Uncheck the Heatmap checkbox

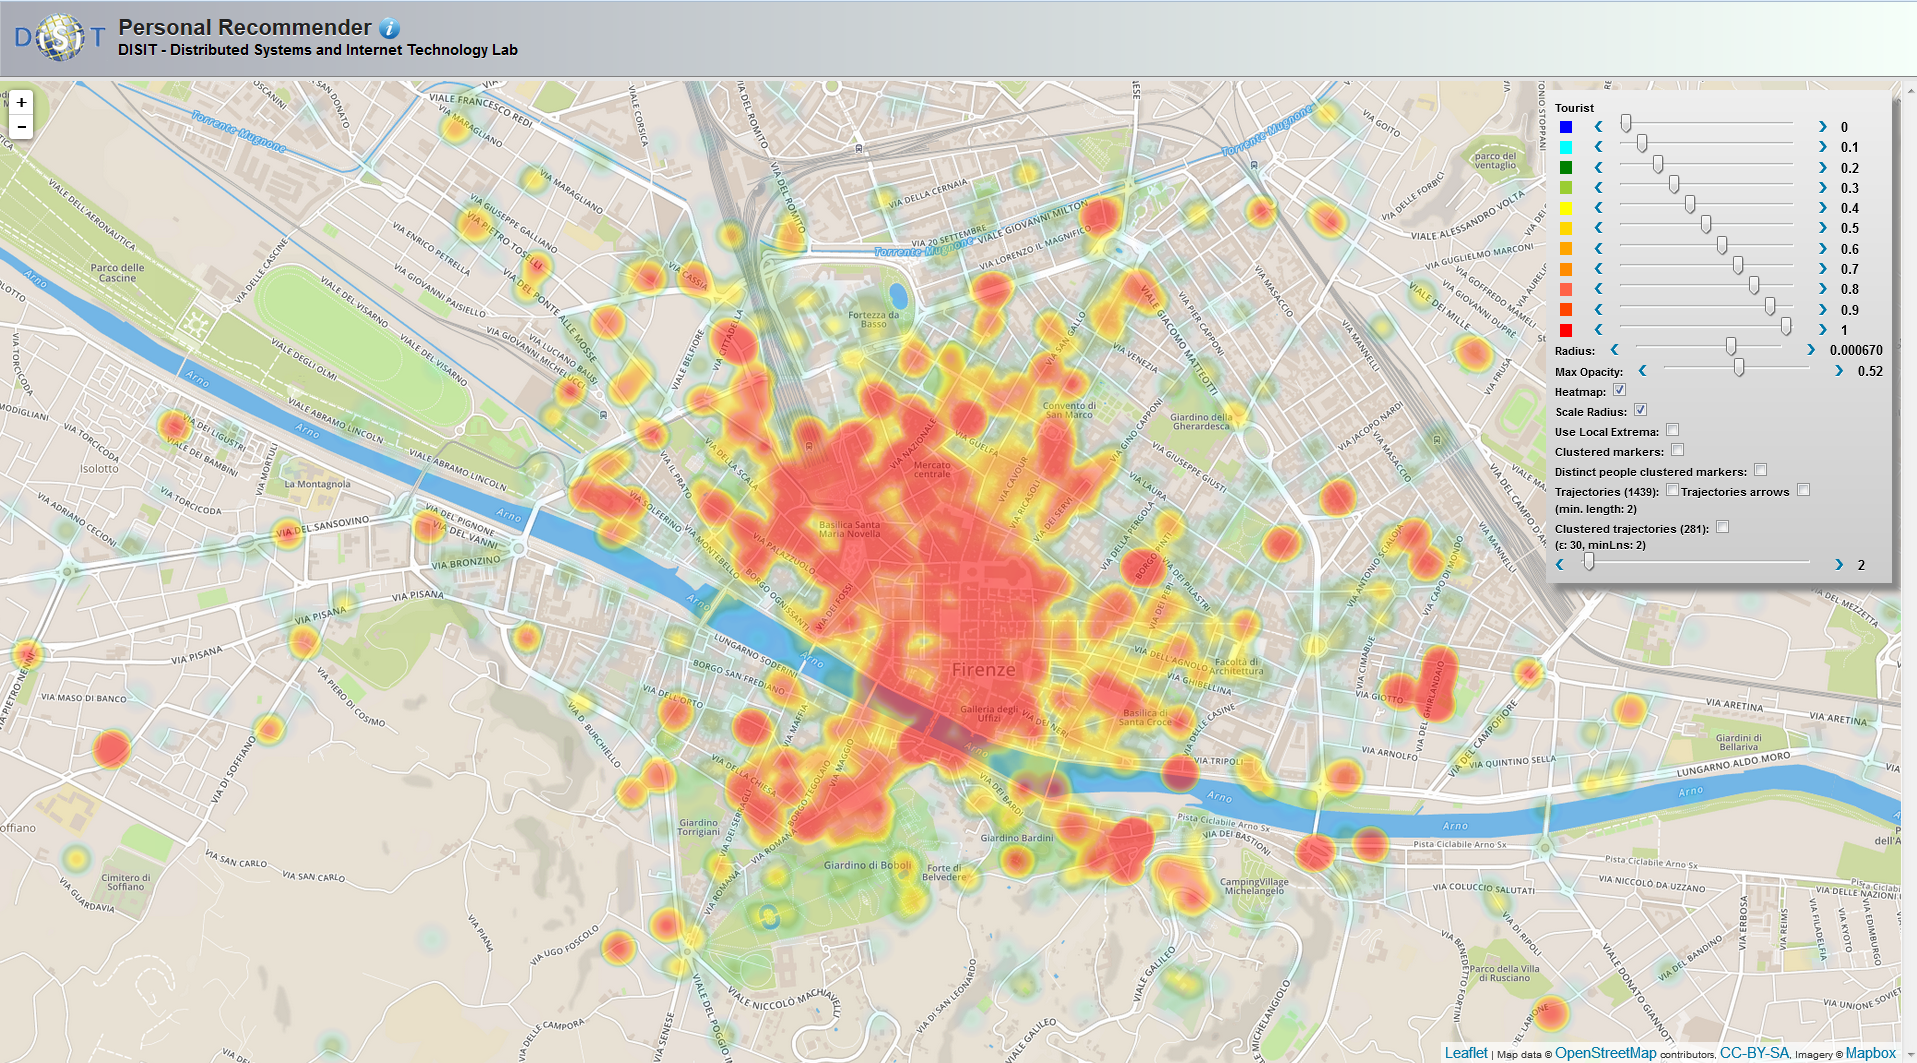1619,390
